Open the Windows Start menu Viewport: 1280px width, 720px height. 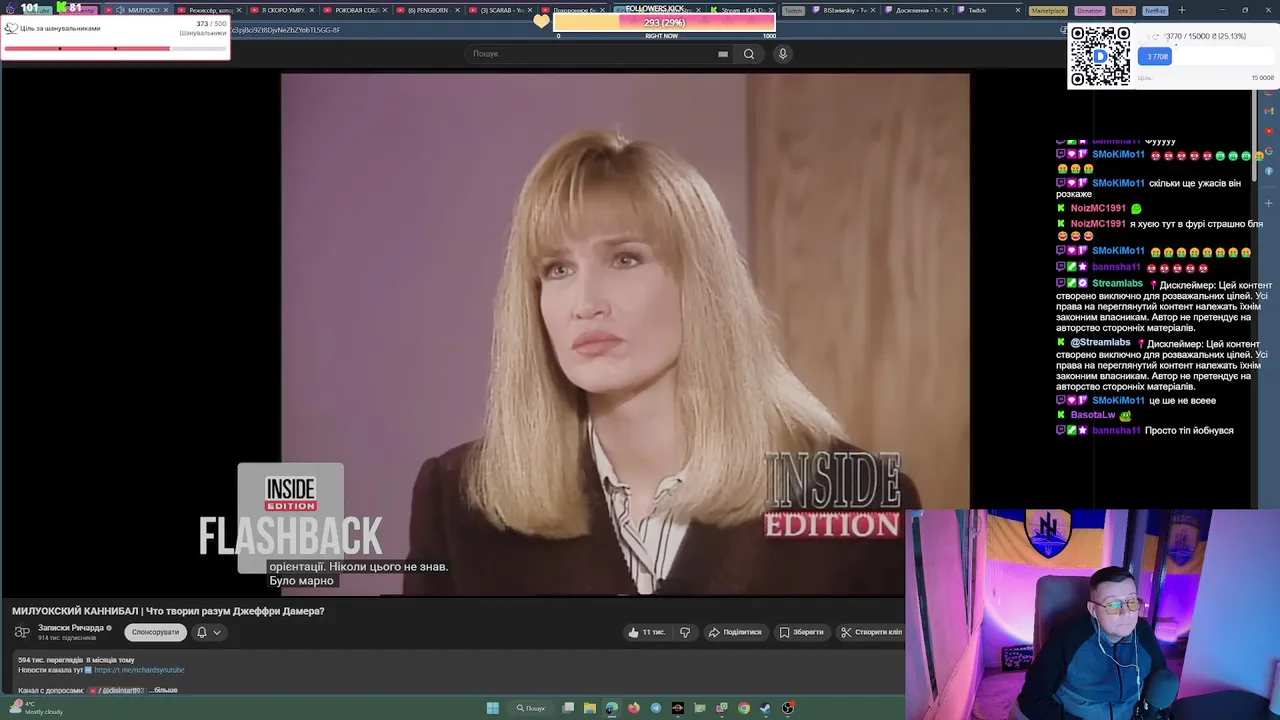492,708
